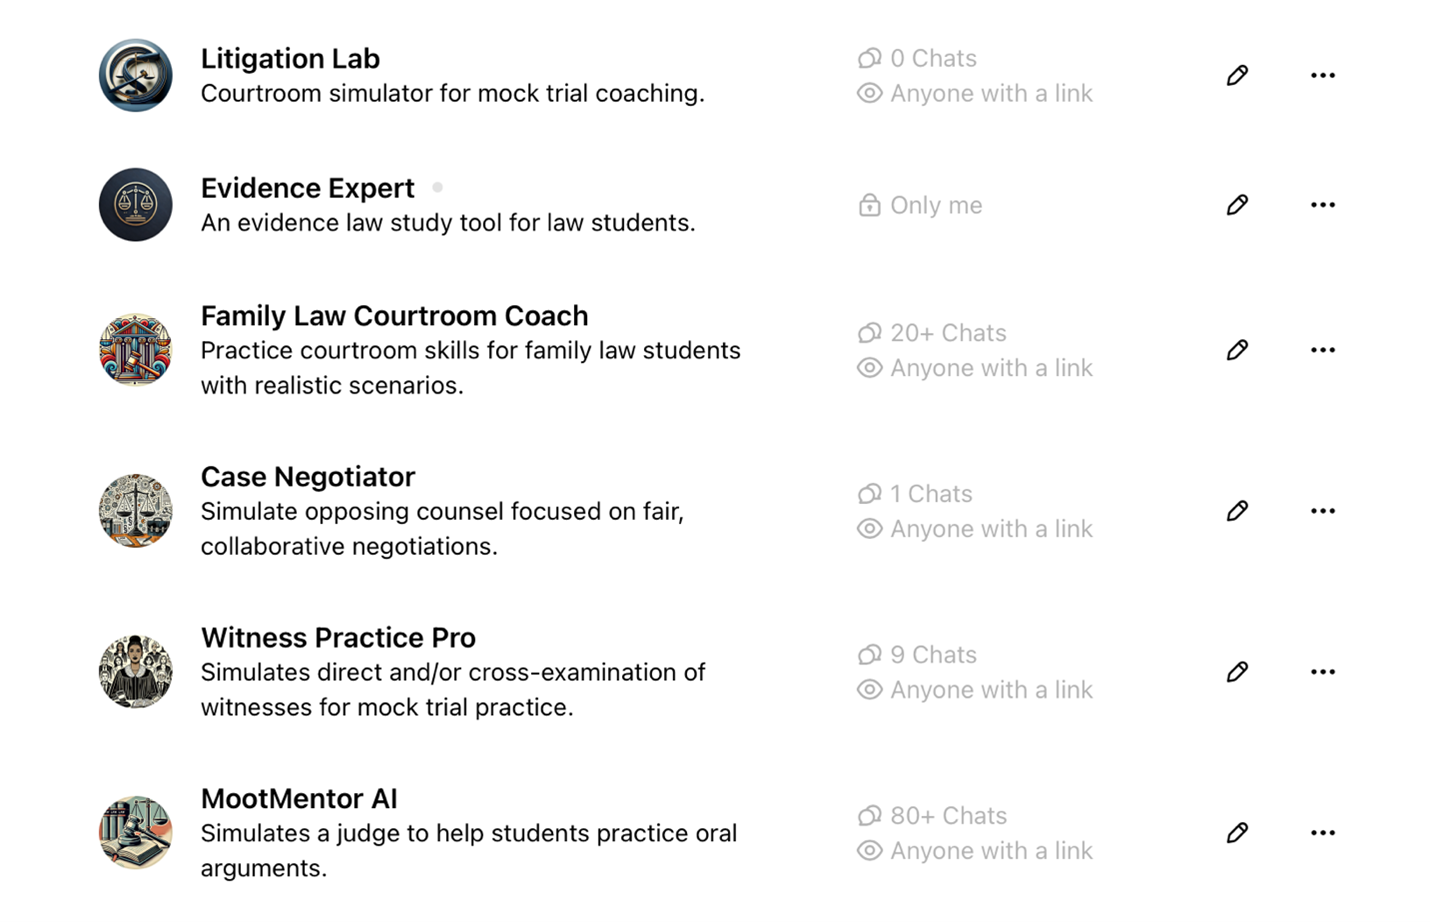Open three-dot menu for Evidence Expert
Screen dimensions: 1430x922
click(1322, 205)
